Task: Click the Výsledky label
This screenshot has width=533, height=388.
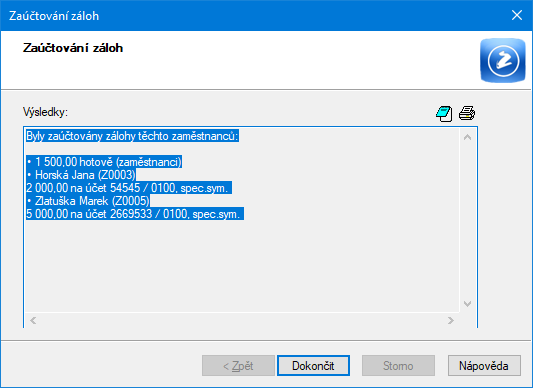Action: pyautogui.click(x=46, y=112)
